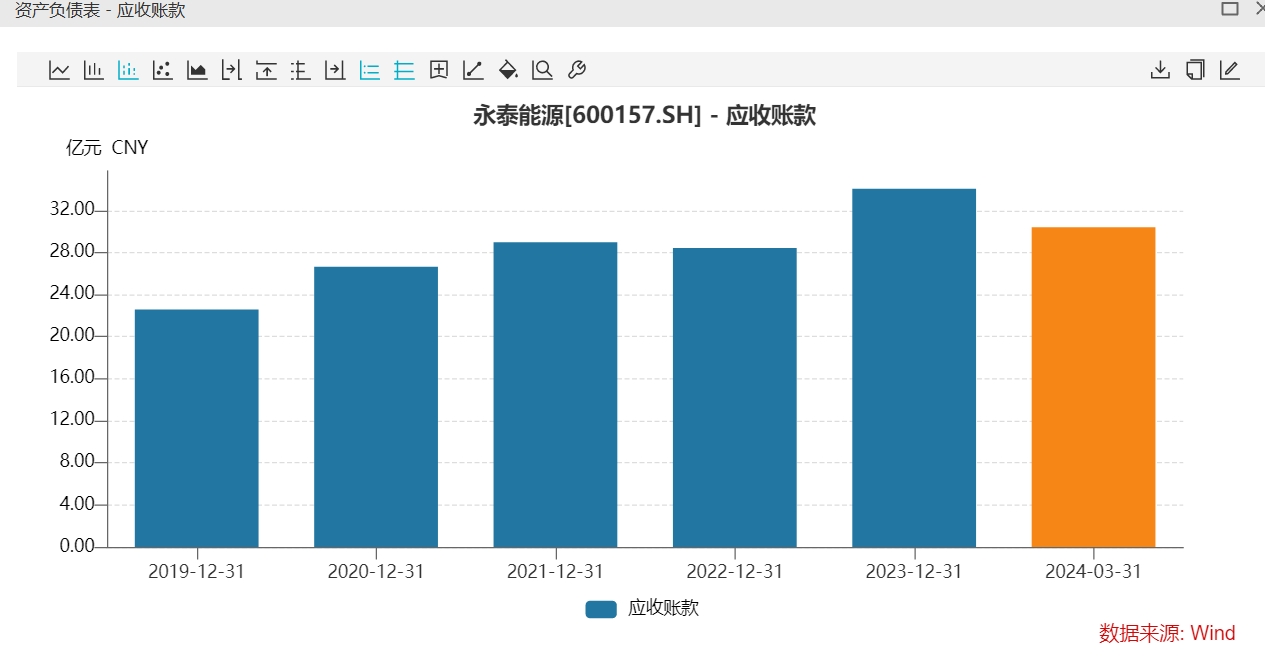Click the dashed vertical axis icon
Image resolution: width=1265 pixels, height=661 pixels.
tap(300, 70)
